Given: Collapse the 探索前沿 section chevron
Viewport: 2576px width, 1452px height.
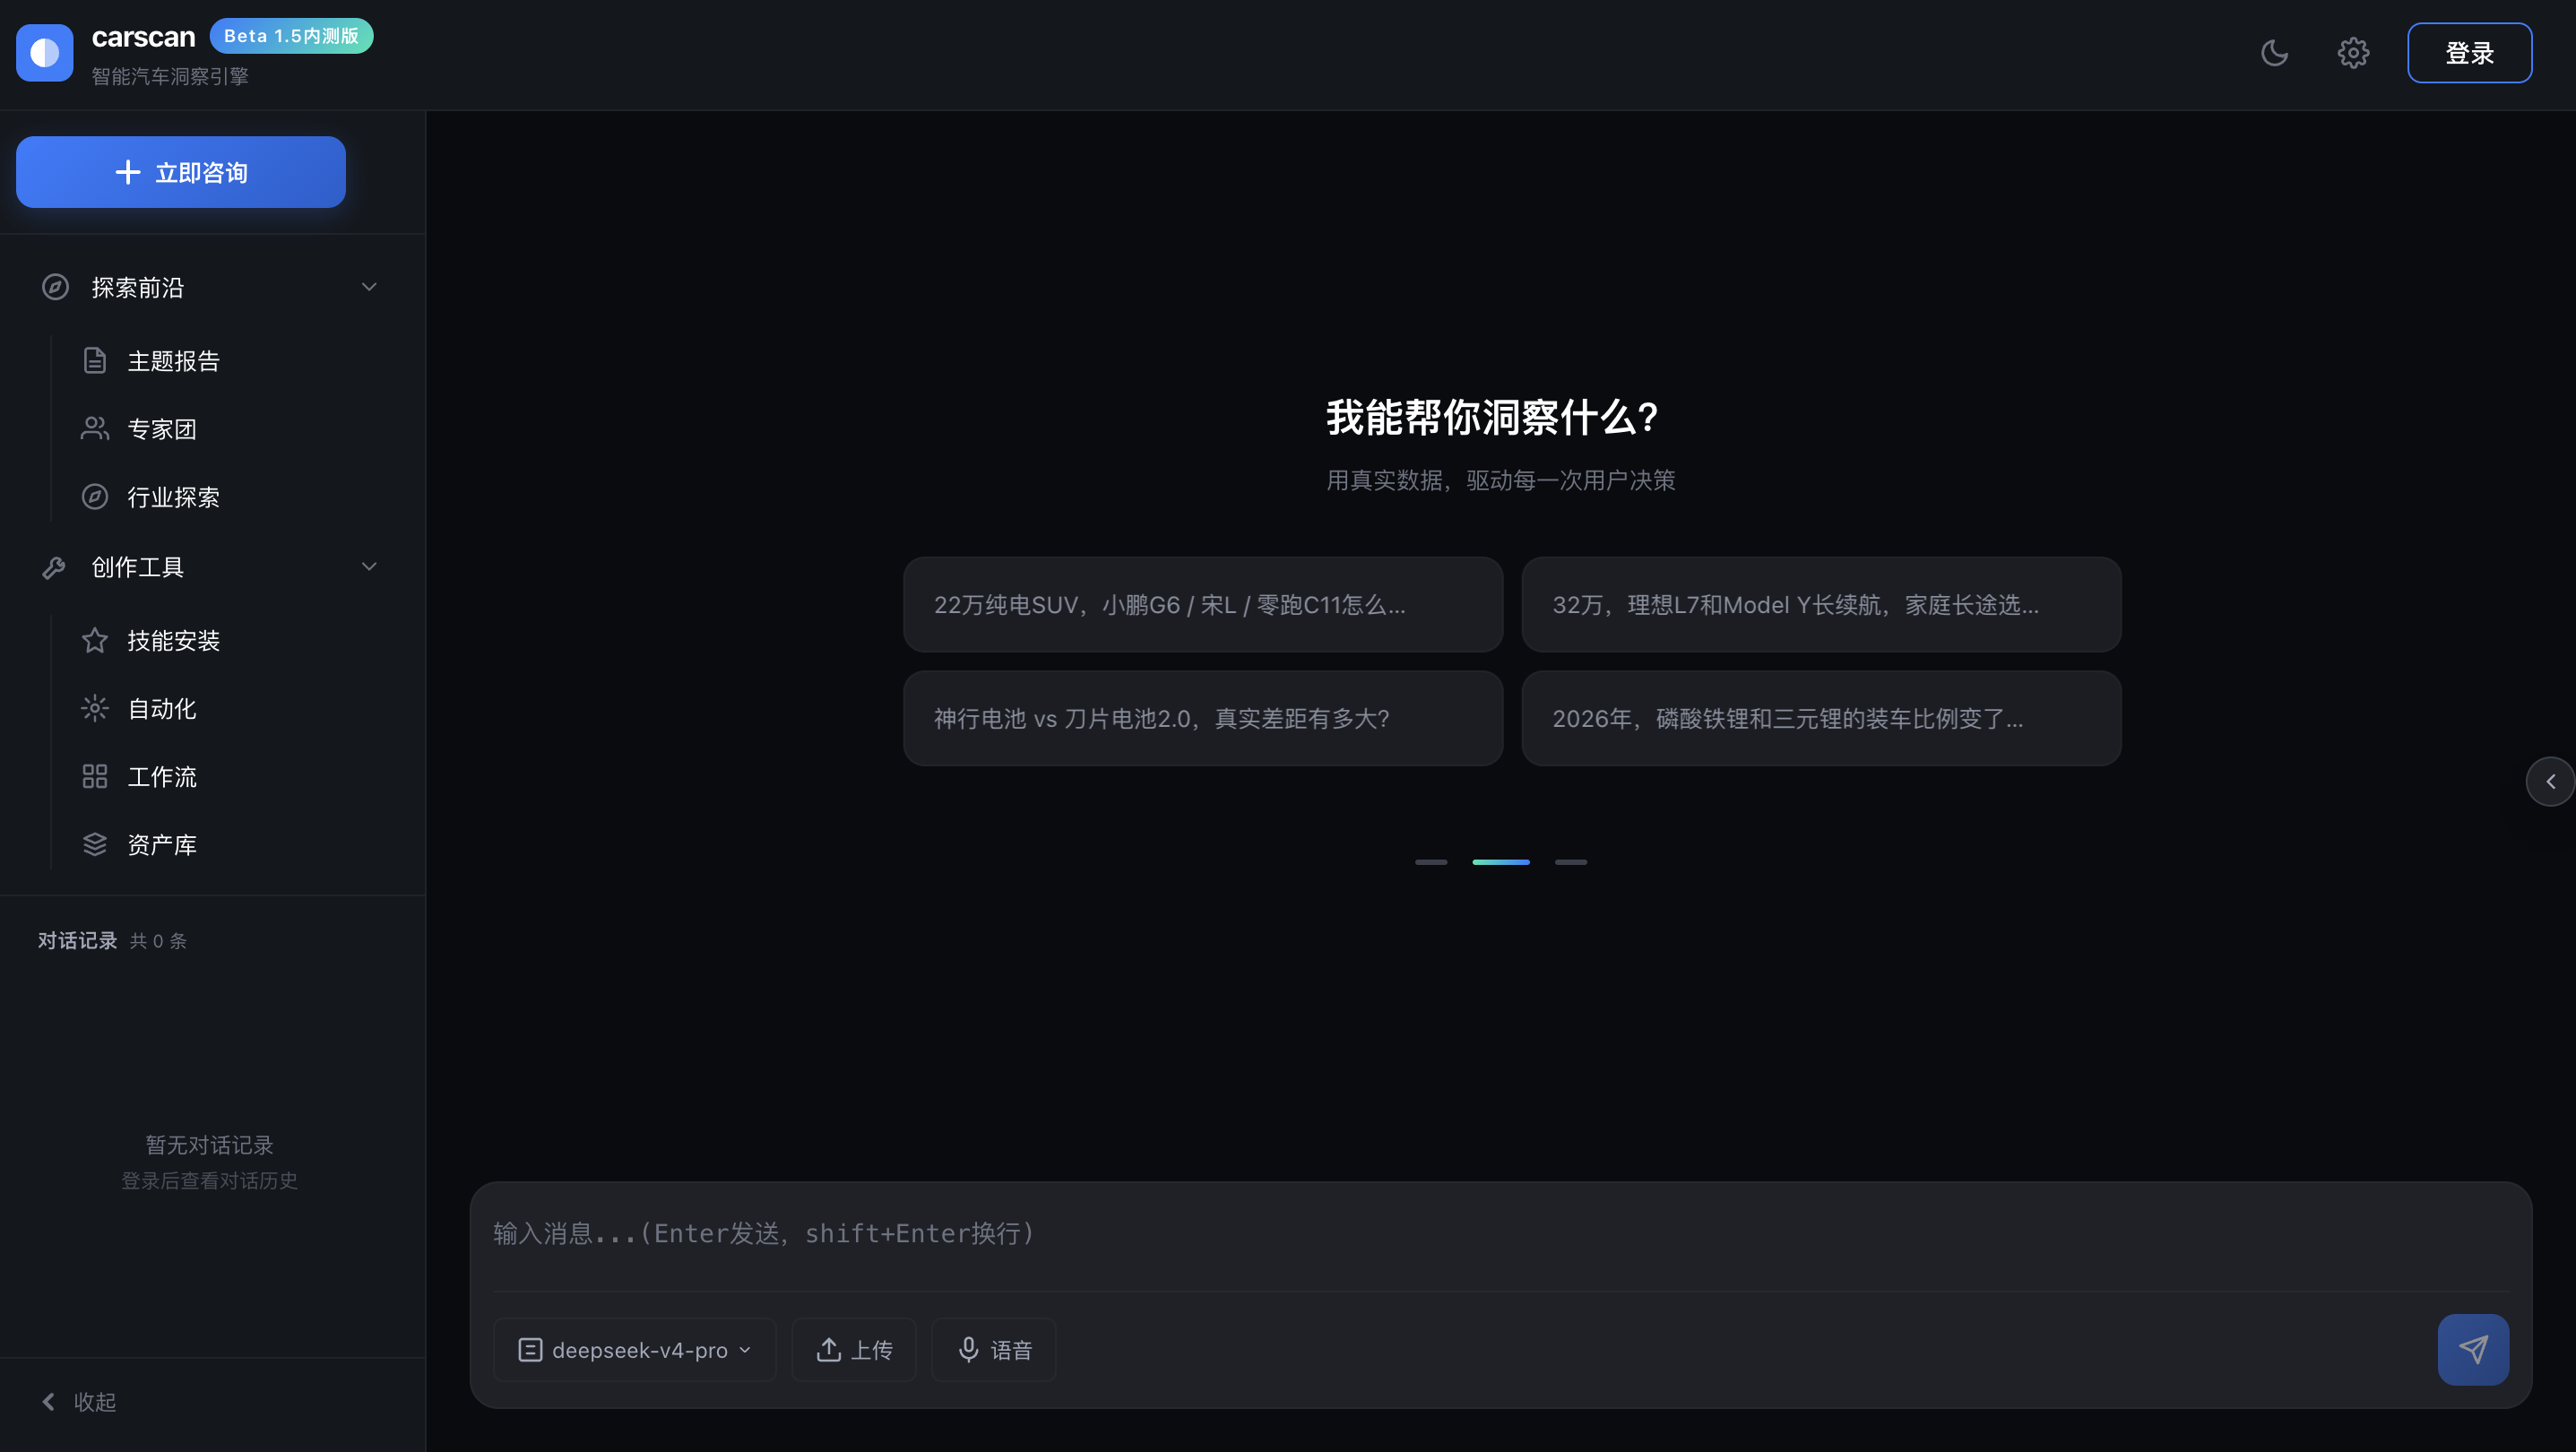Looking at the screenshot, I should 369,287.
